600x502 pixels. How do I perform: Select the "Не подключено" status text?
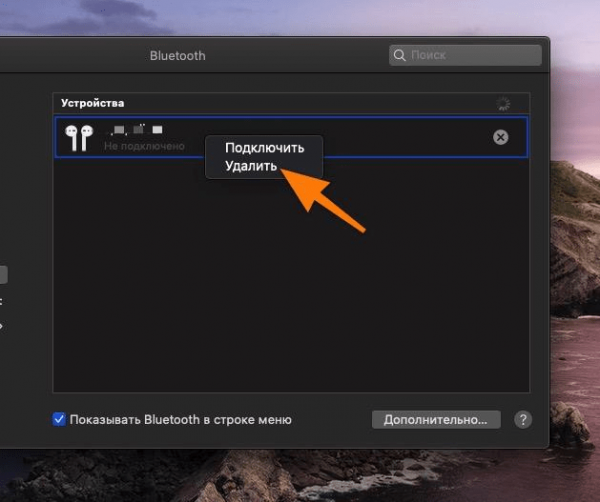point(144,146)
